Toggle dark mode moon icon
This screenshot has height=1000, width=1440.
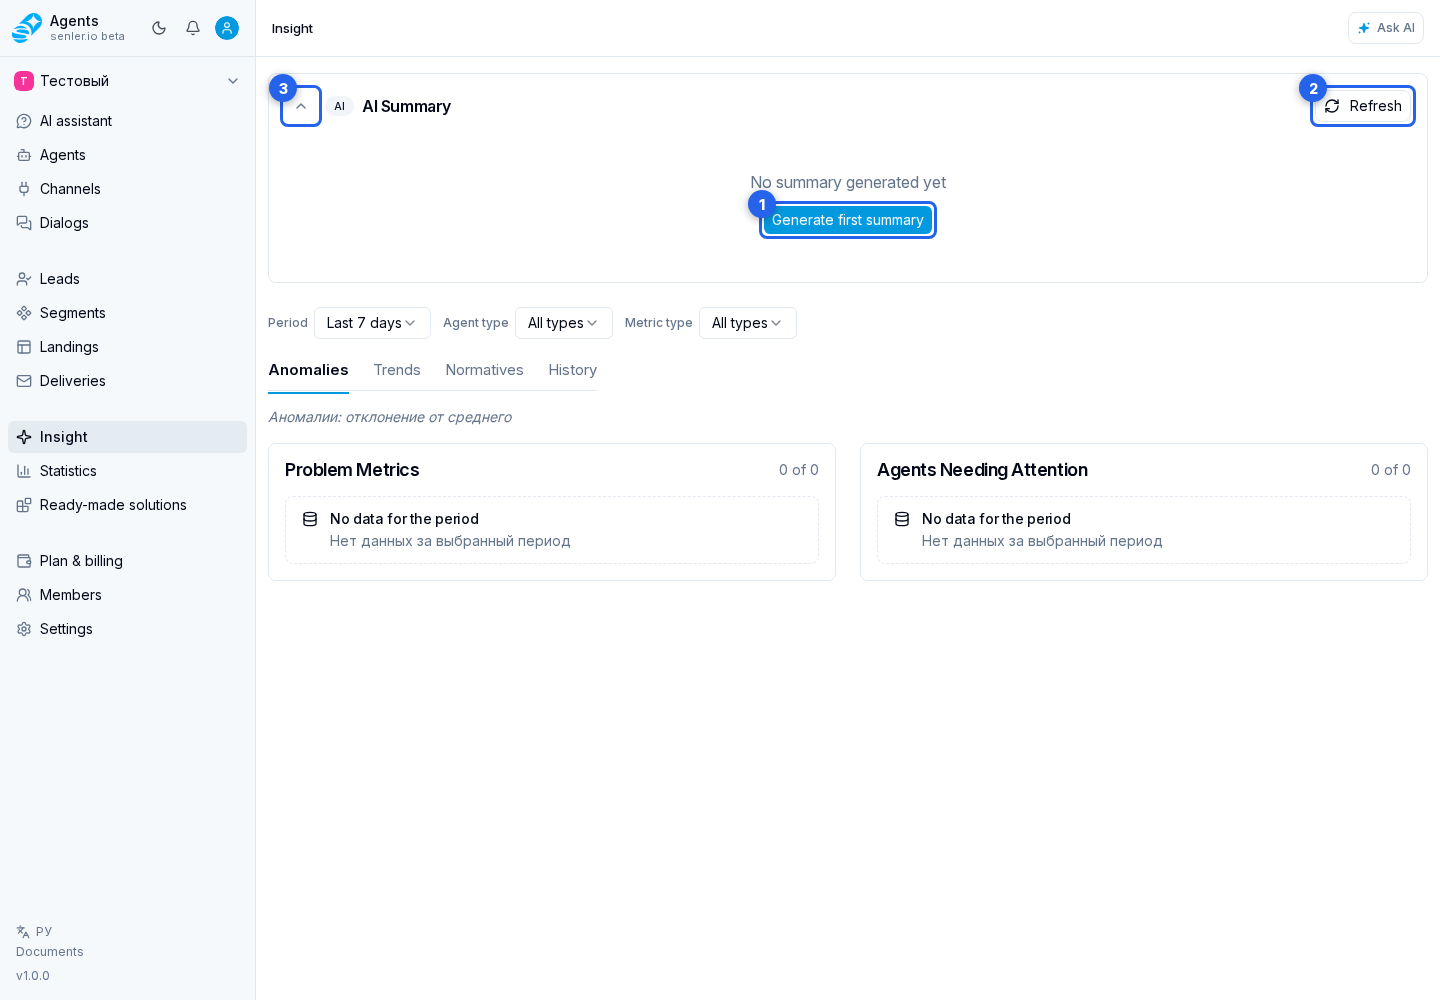click(x=159, y=28)
